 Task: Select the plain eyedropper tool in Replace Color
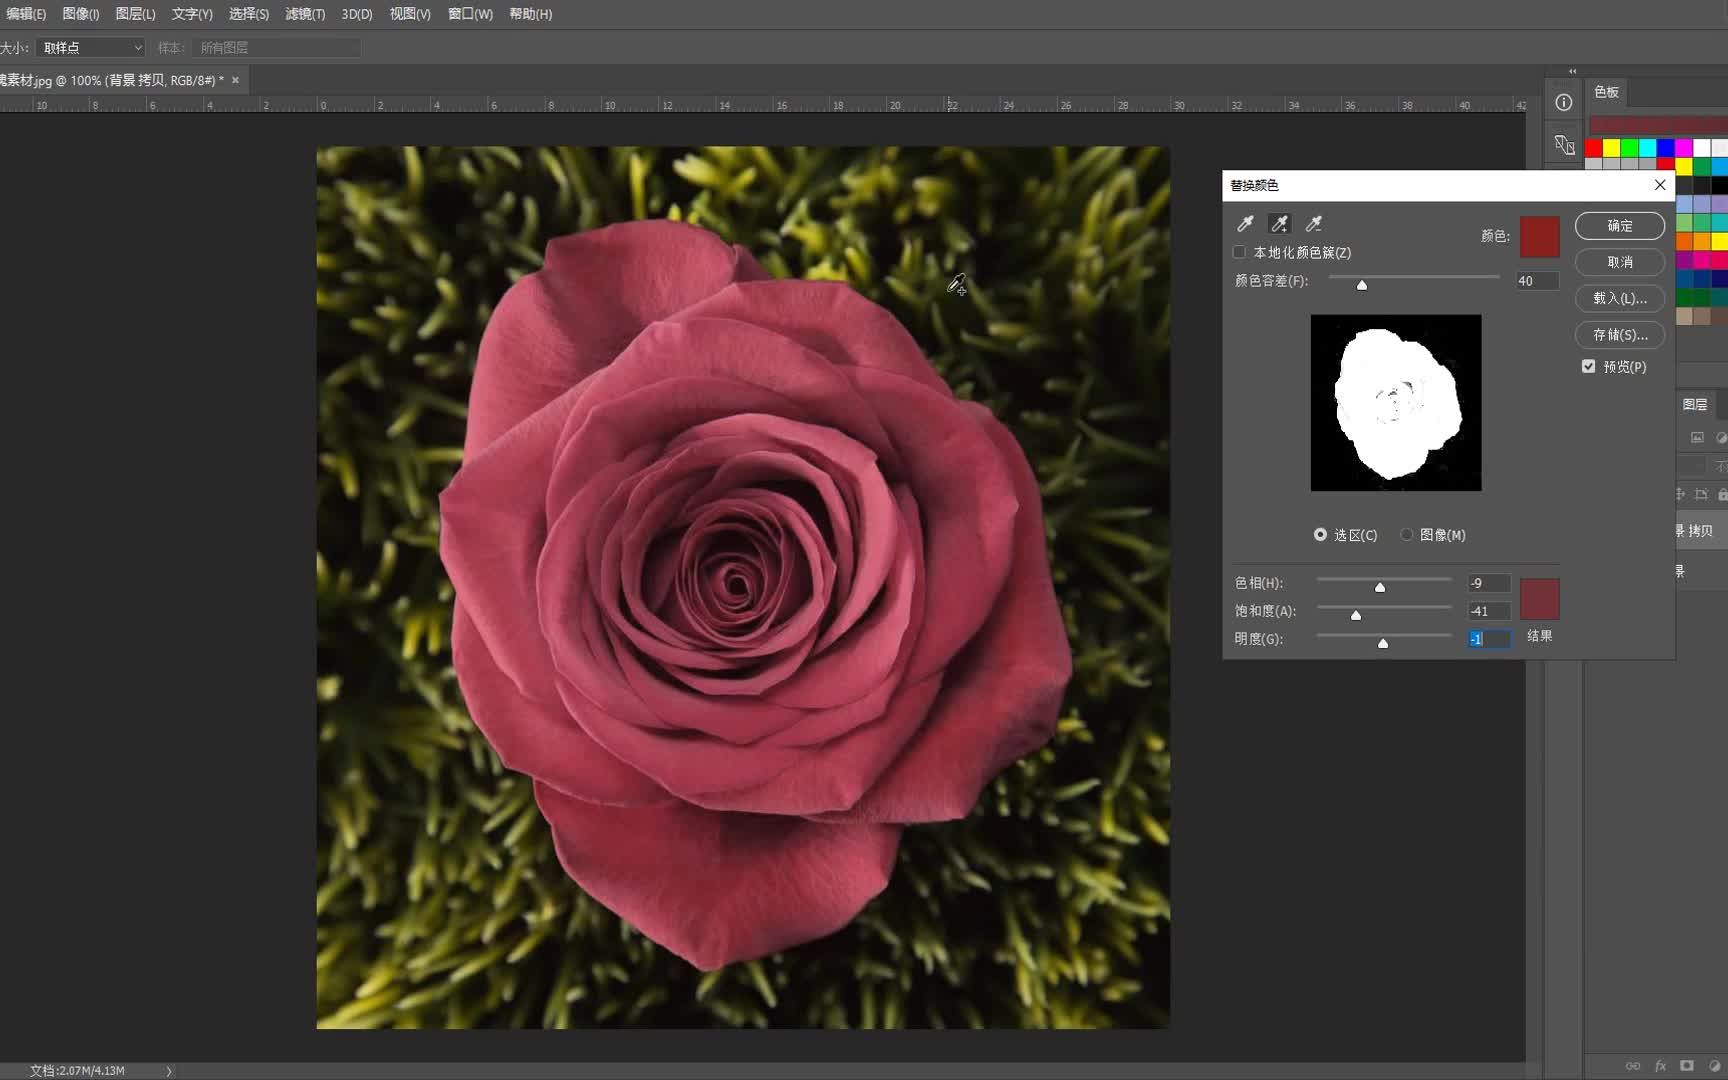pyautogui.click(x=1245, y=224)
